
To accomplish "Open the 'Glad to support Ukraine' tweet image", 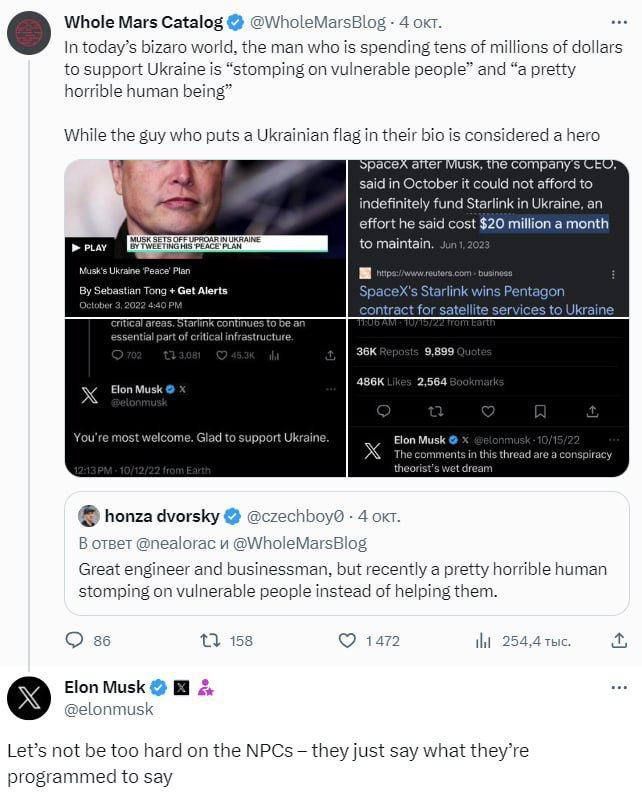I will click(204, 398).
